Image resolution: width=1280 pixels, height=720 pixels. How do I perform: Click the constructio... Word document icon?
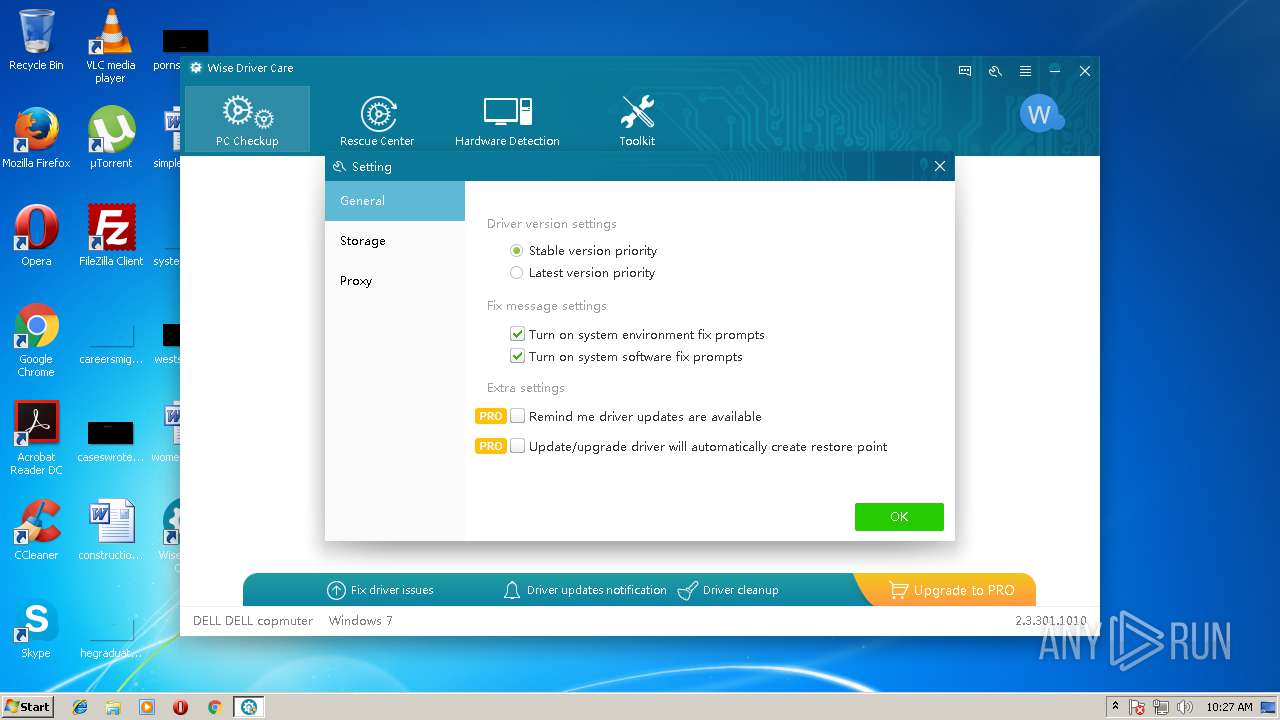pyautogui.click(x=110, y=530)
